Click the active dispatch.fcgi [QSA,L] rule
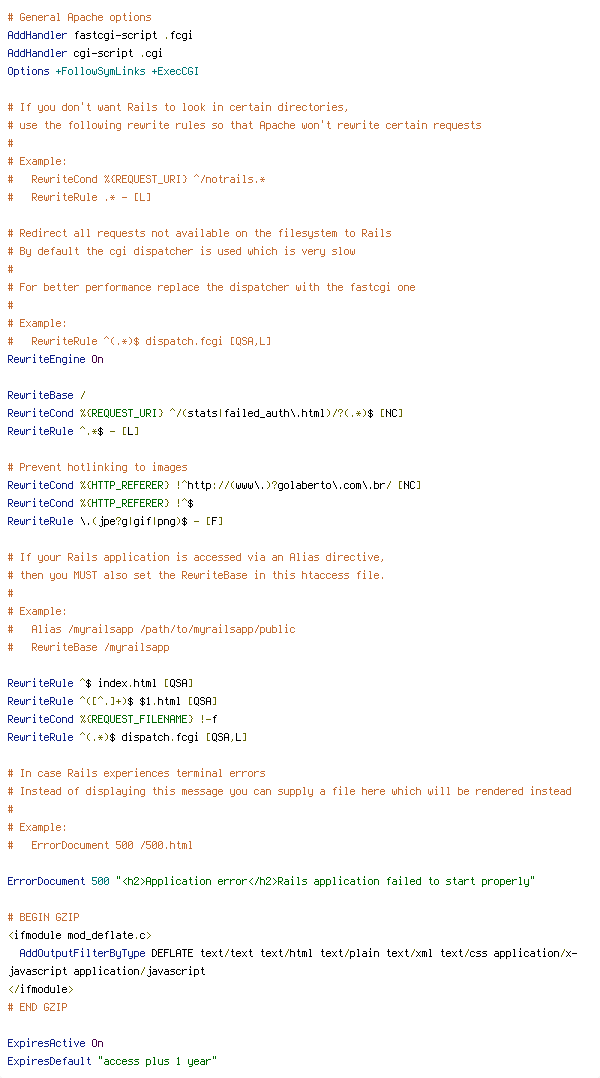 127,737
